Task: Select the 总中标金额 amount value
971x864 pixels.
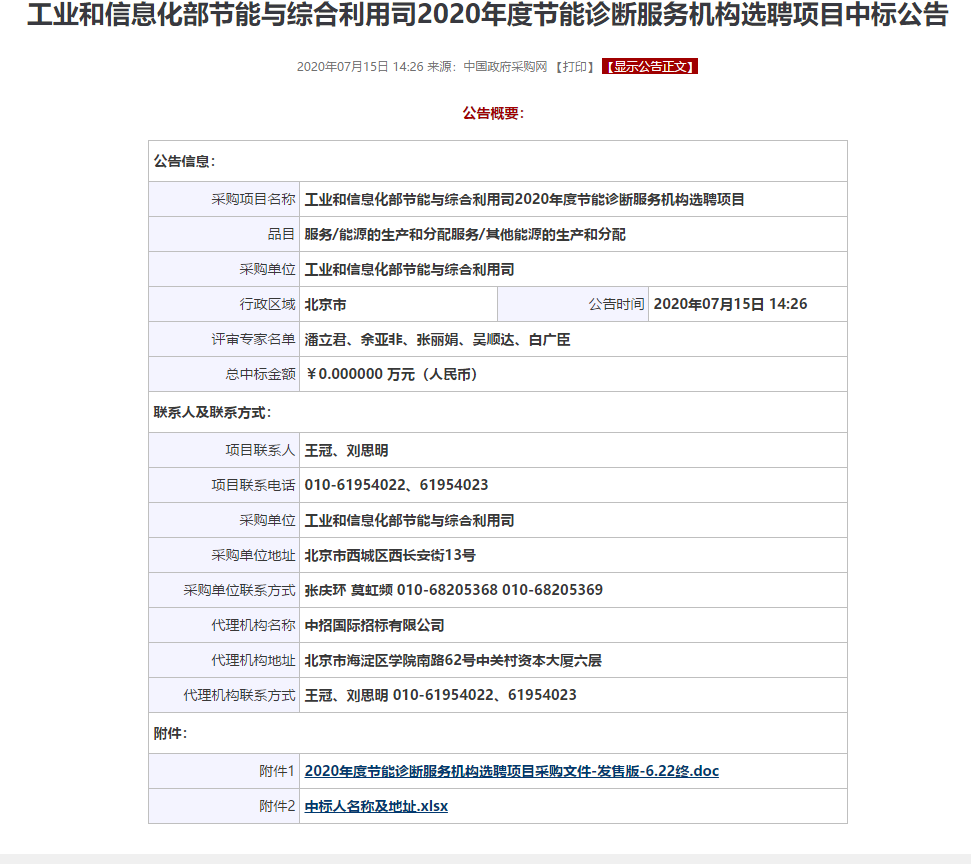Action: click(x=391, y=375)
